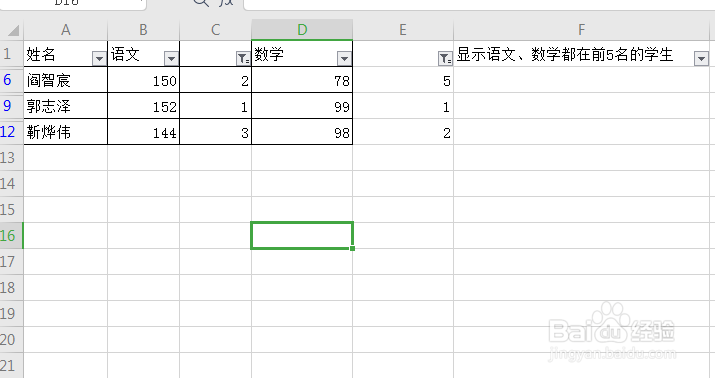Click the 语文 score 144
Image resolution: width=715 pixels, height=378 pixels.
coord(143,132)
